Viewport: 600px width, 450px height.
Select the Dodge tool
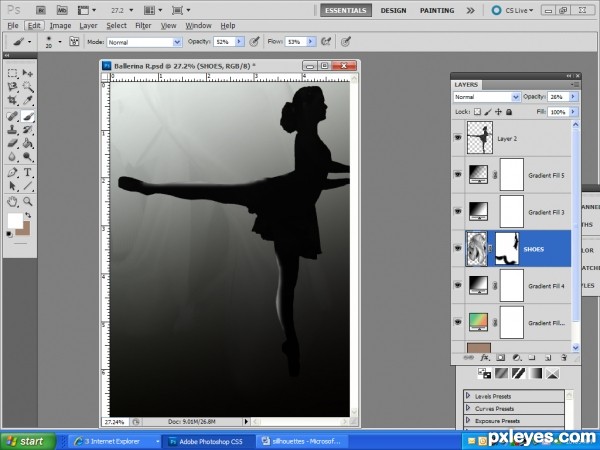[28, 157]
